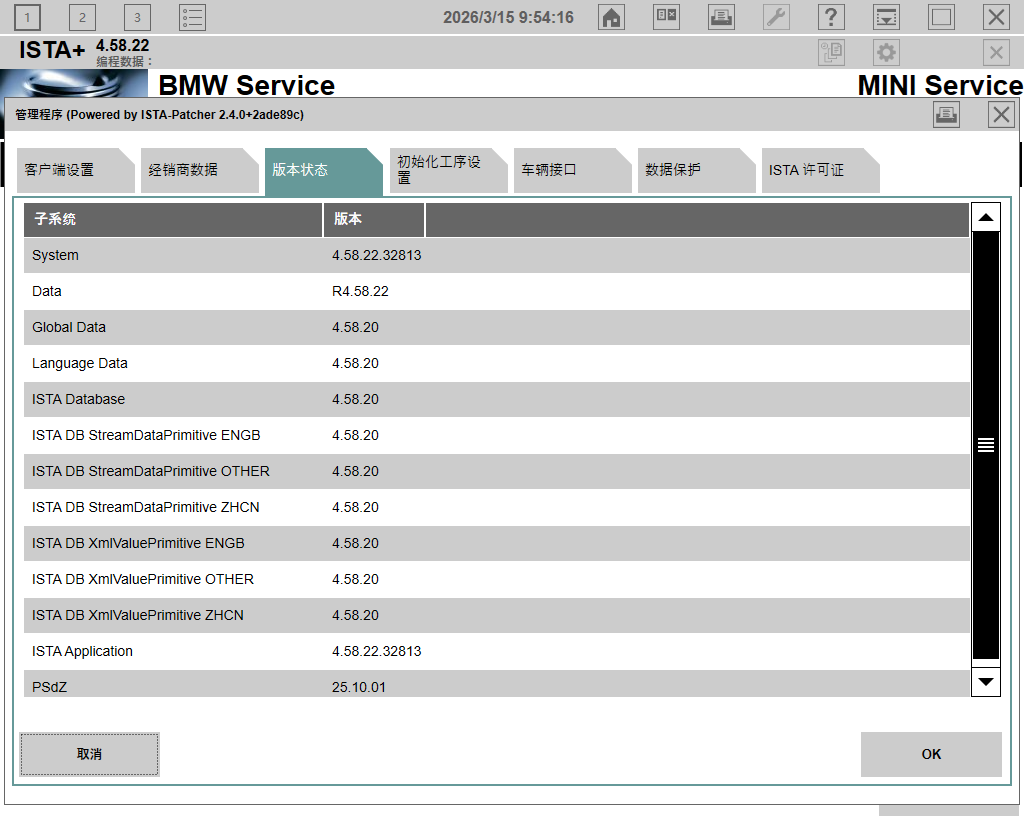1024x823 pixels.
Task: Click the gear icon below top toolbar
Action: pyautogui.click(x=886, y=53)
